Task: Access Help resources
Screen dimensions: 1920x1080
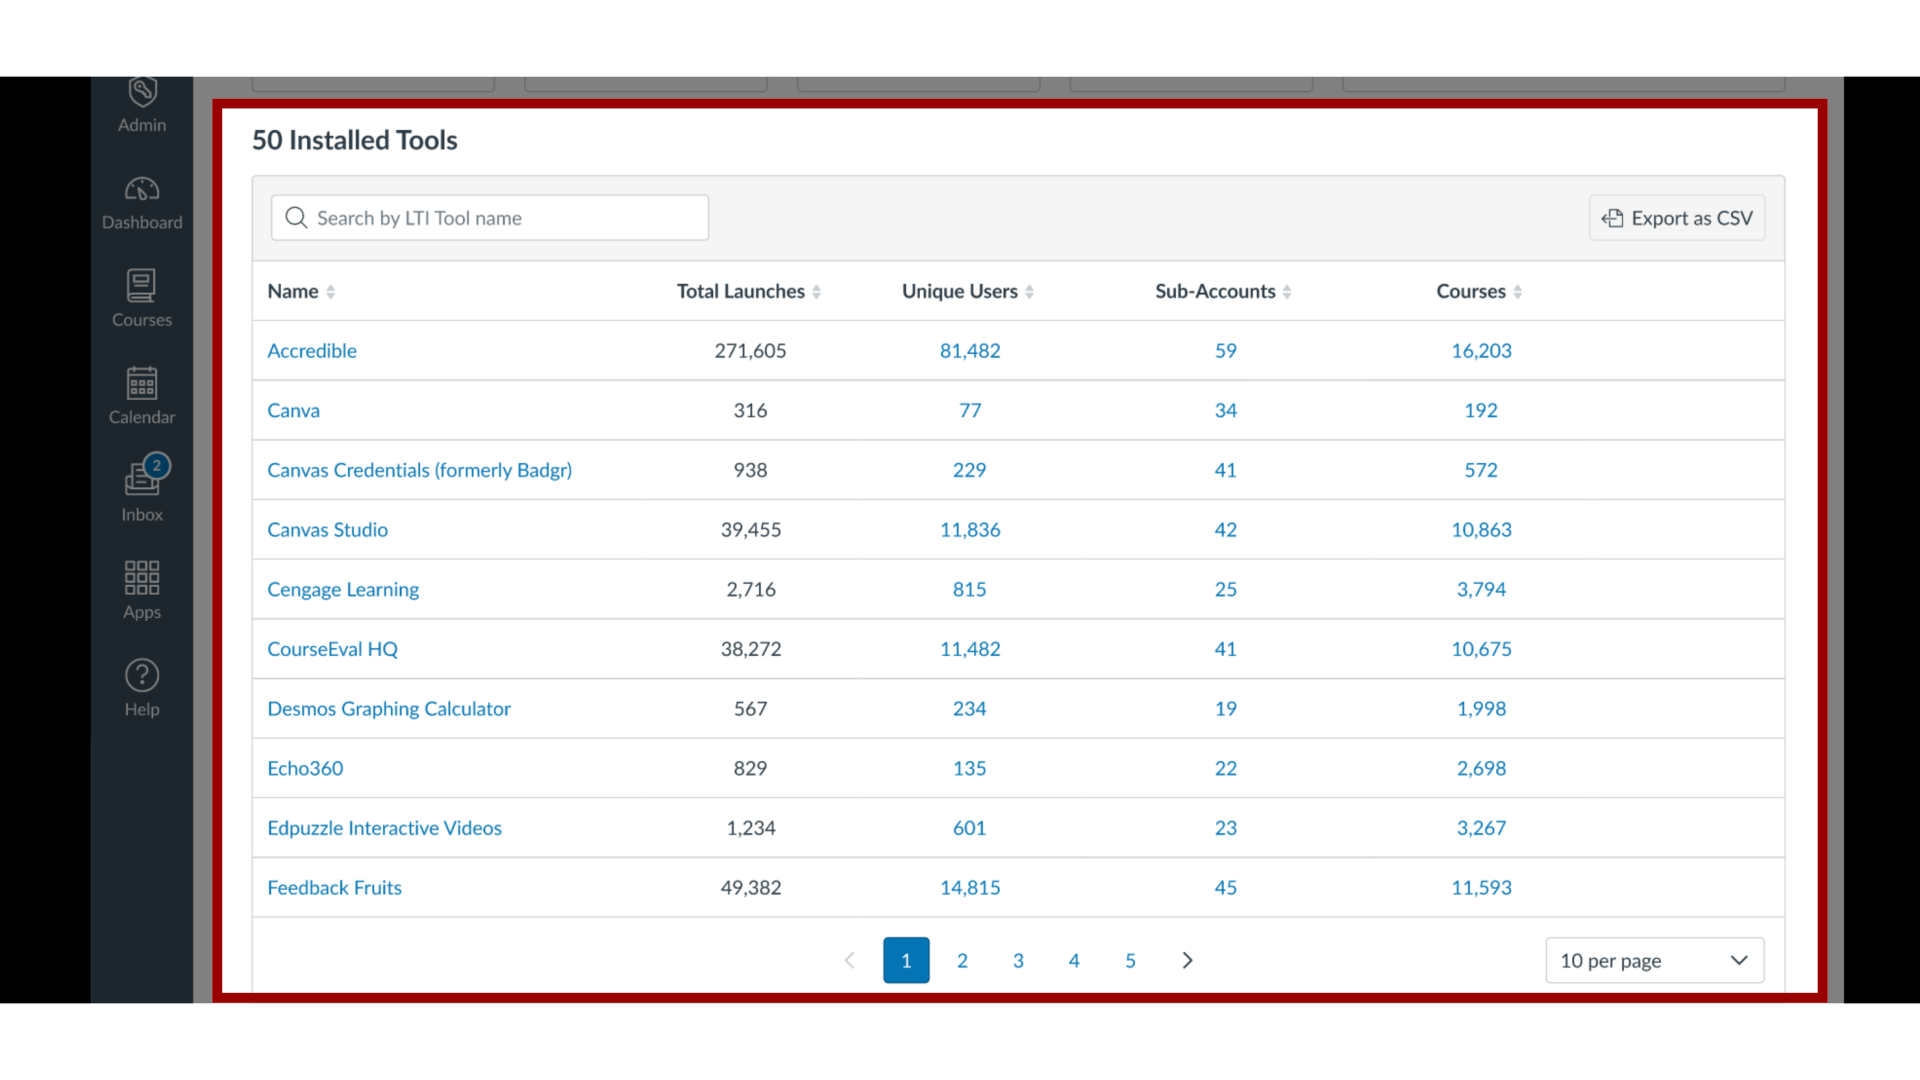Action: (x=141, y=687)
